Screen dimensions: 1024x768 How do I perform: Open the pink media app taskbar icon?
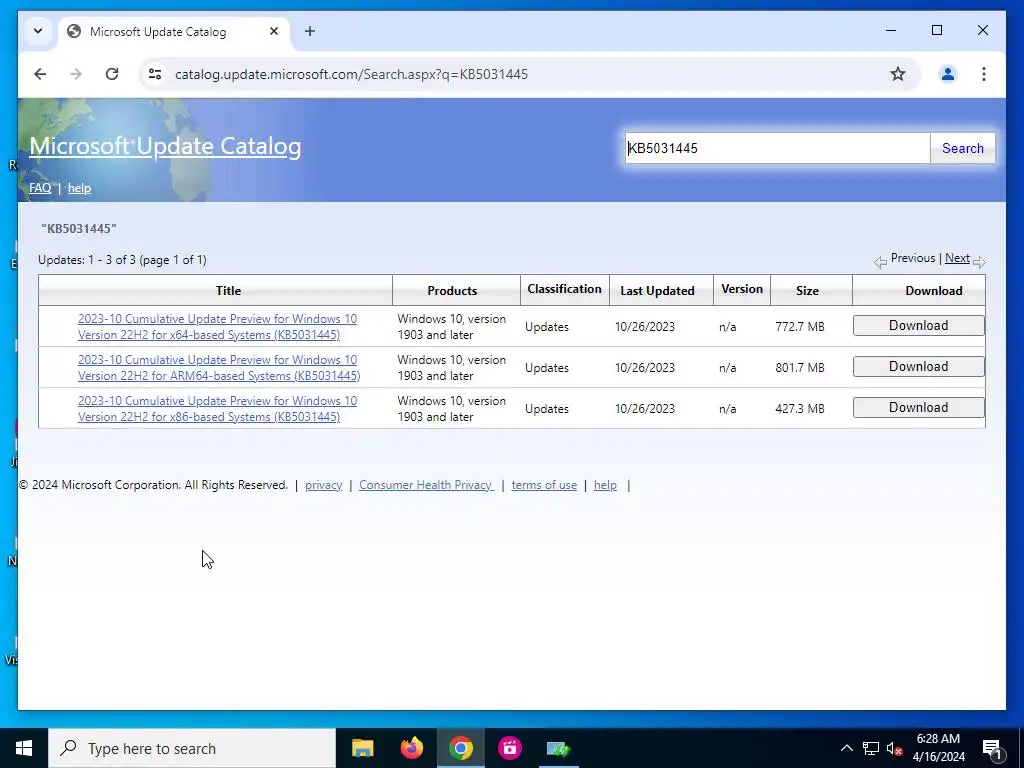pos(509,748)
